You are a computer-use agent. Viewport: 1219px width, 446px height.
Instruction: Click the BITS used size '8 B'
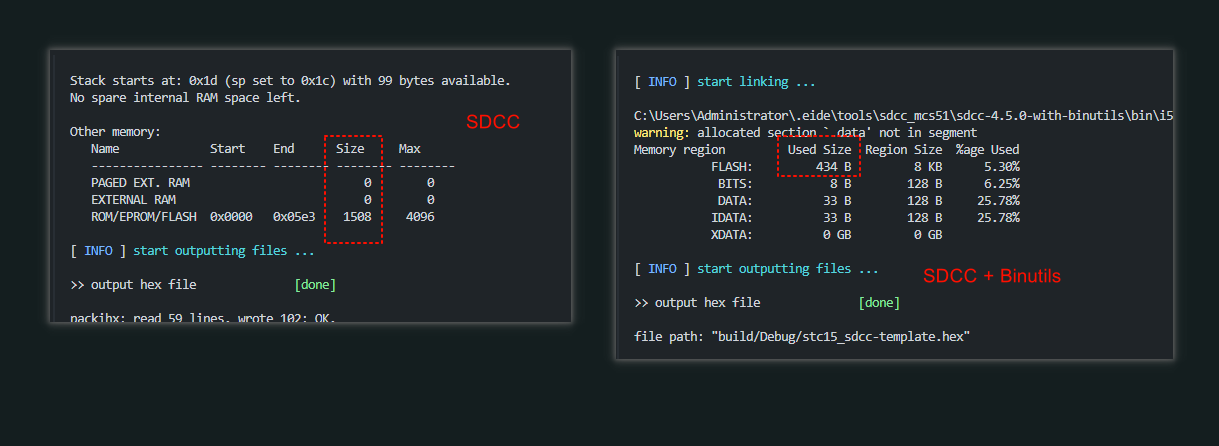click(841, 184)
